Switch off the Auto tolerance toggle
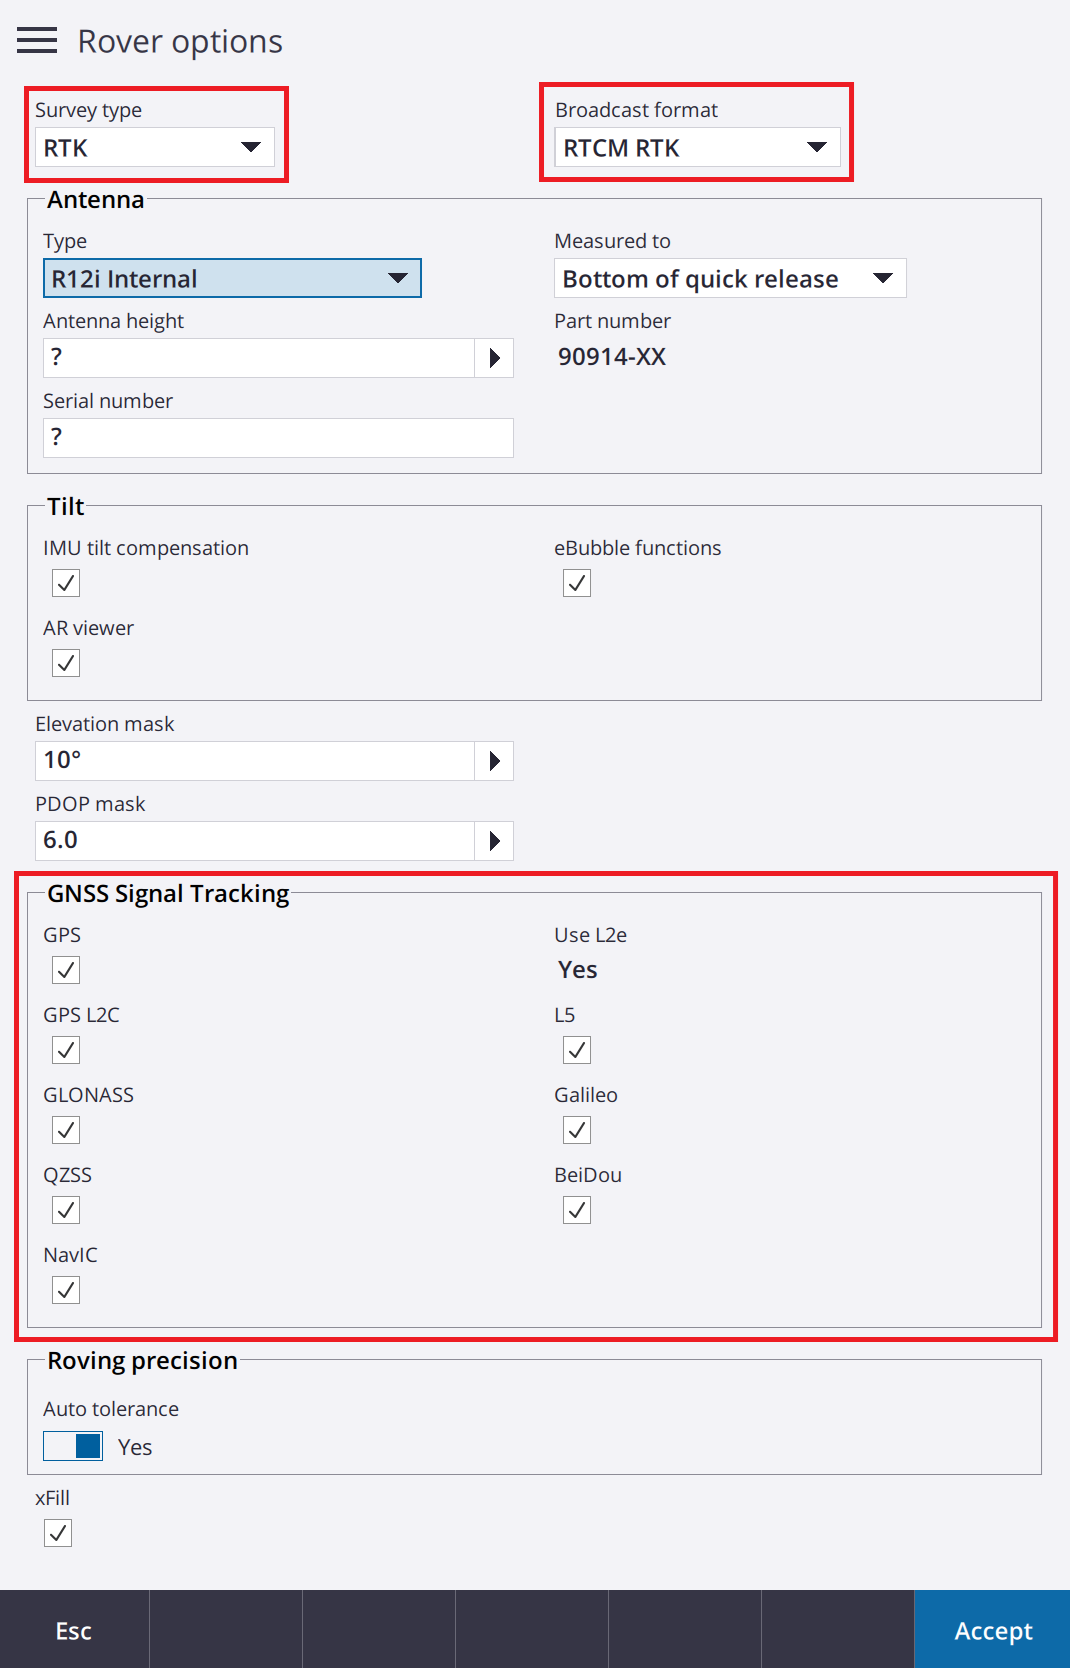1070x1668 pixels. pos(73,1446)
